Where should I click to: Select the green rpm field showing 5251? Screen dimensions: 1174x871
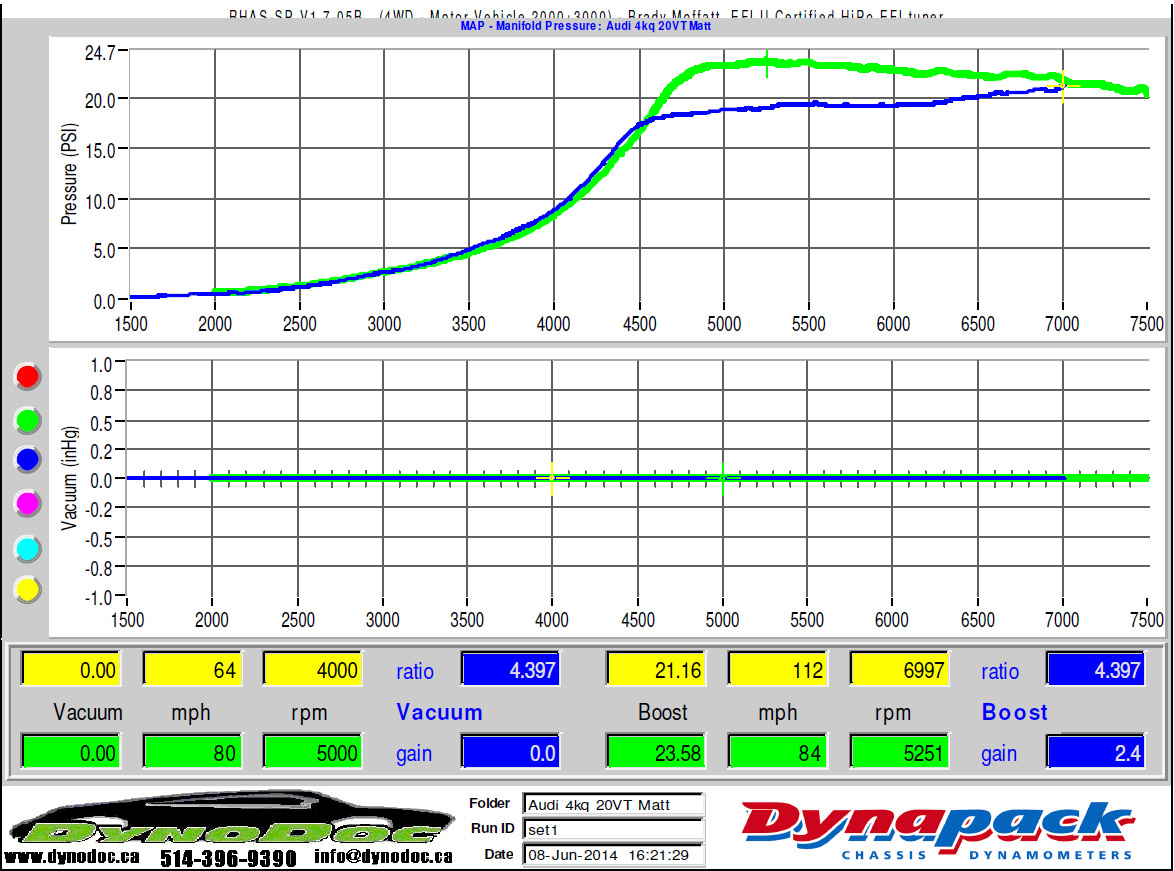[898, 753]
